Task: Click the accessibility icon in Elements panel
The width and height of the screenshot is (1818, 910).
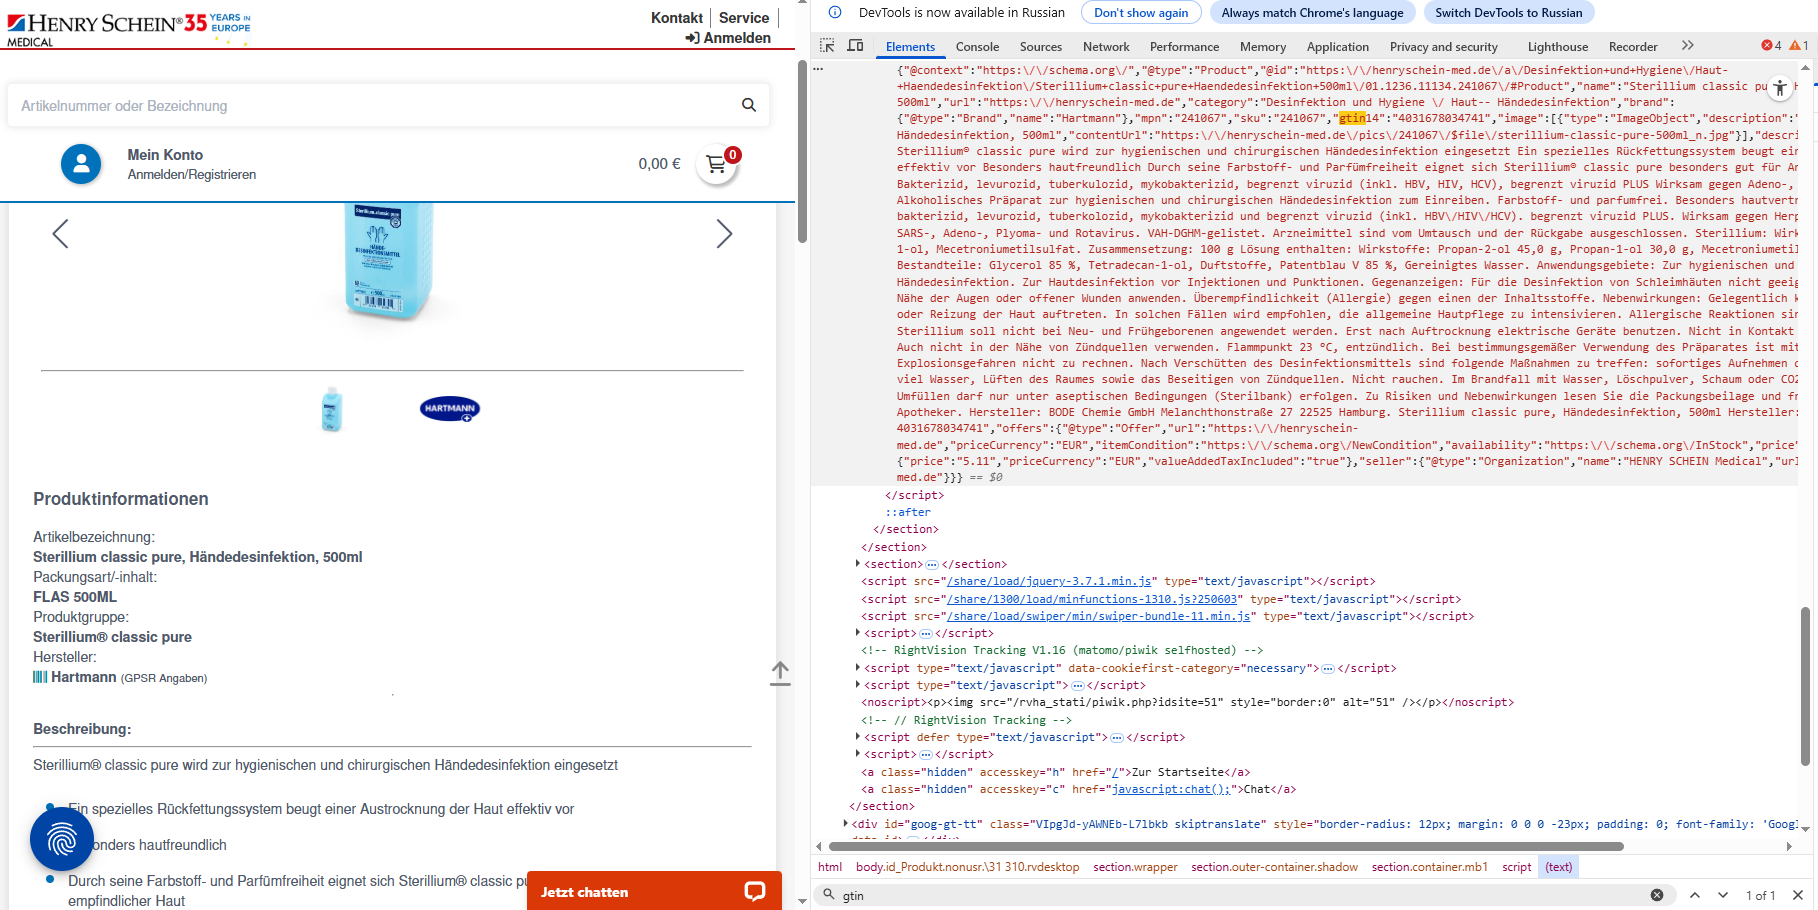Action: pos(1780,88)
